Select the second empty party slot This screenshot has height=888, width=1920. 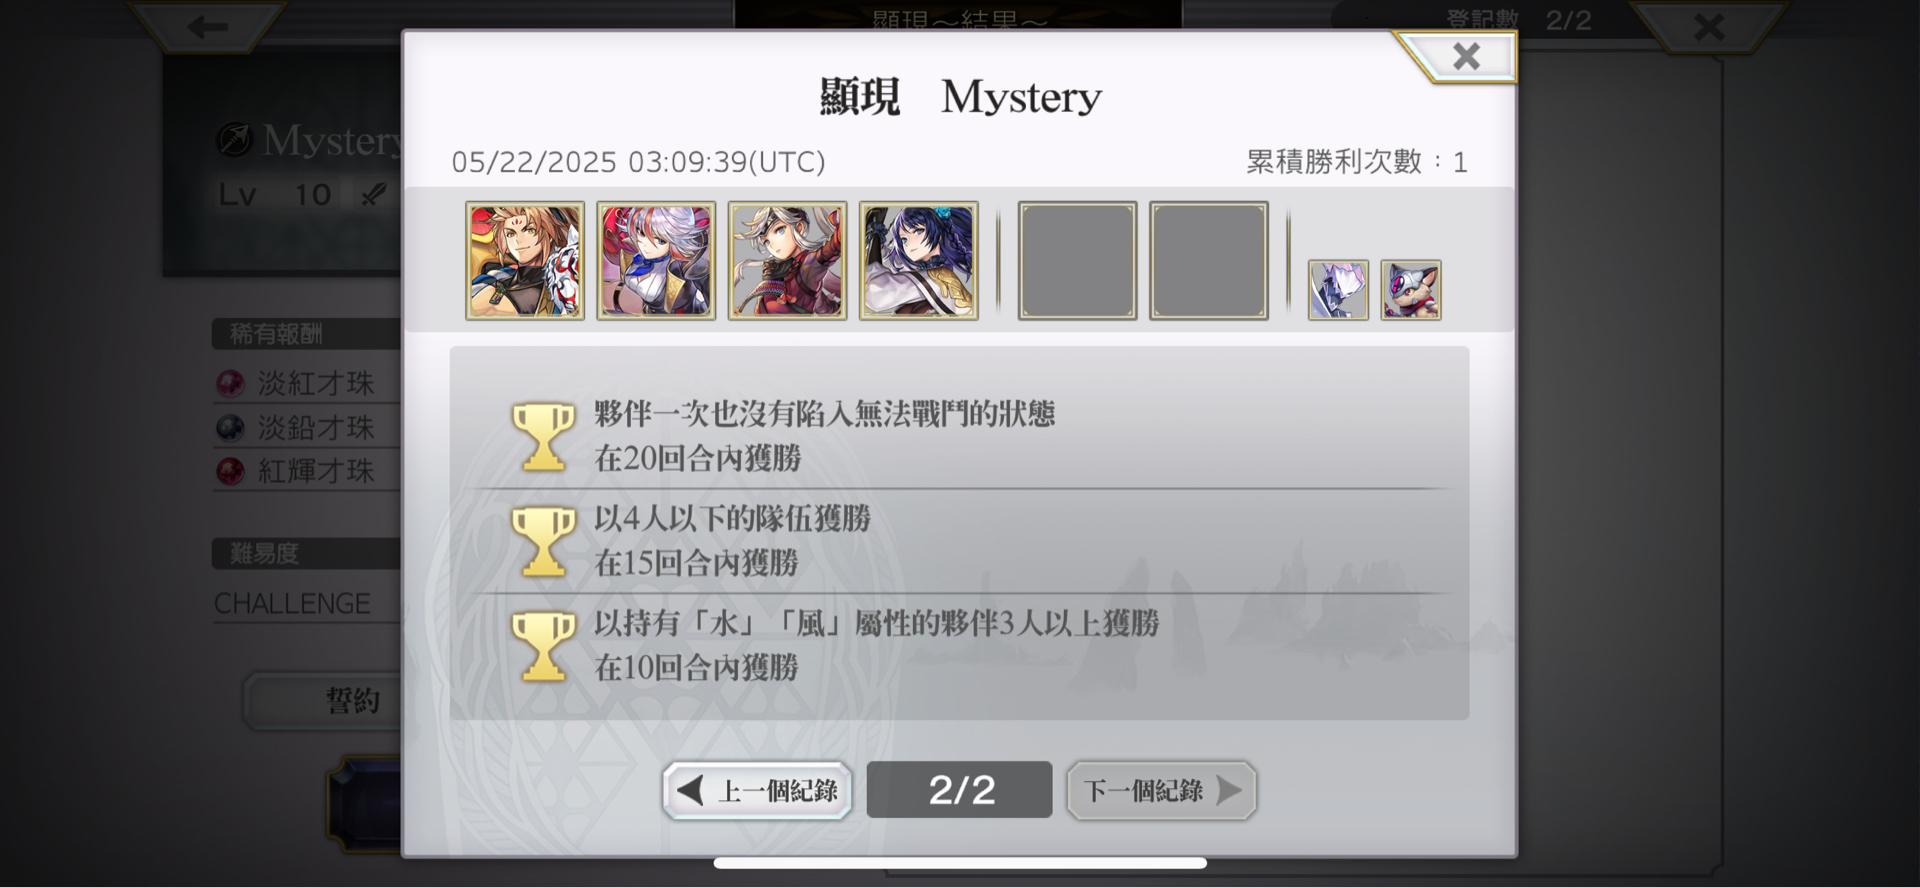tap(1209, 261)
